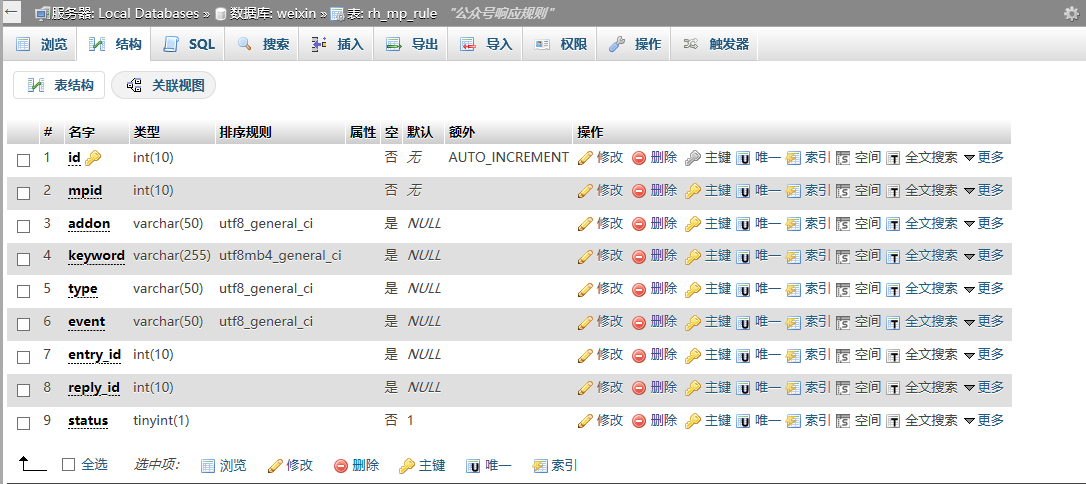Viewport: 1086px width, 484px height.
Task: Open the 操作 tab
Action: pos(635,44)
